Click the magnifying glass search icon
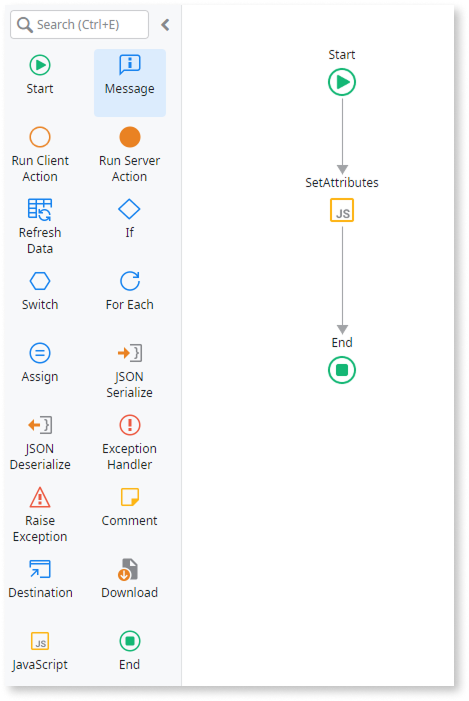 (x=25, y=25)
